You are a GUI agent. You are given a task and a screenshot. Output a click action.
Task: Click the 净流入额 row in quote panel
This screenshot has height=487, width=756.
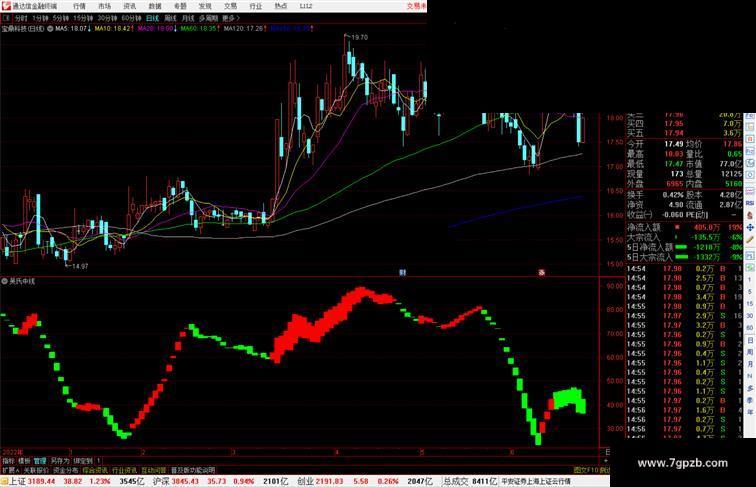684,227
